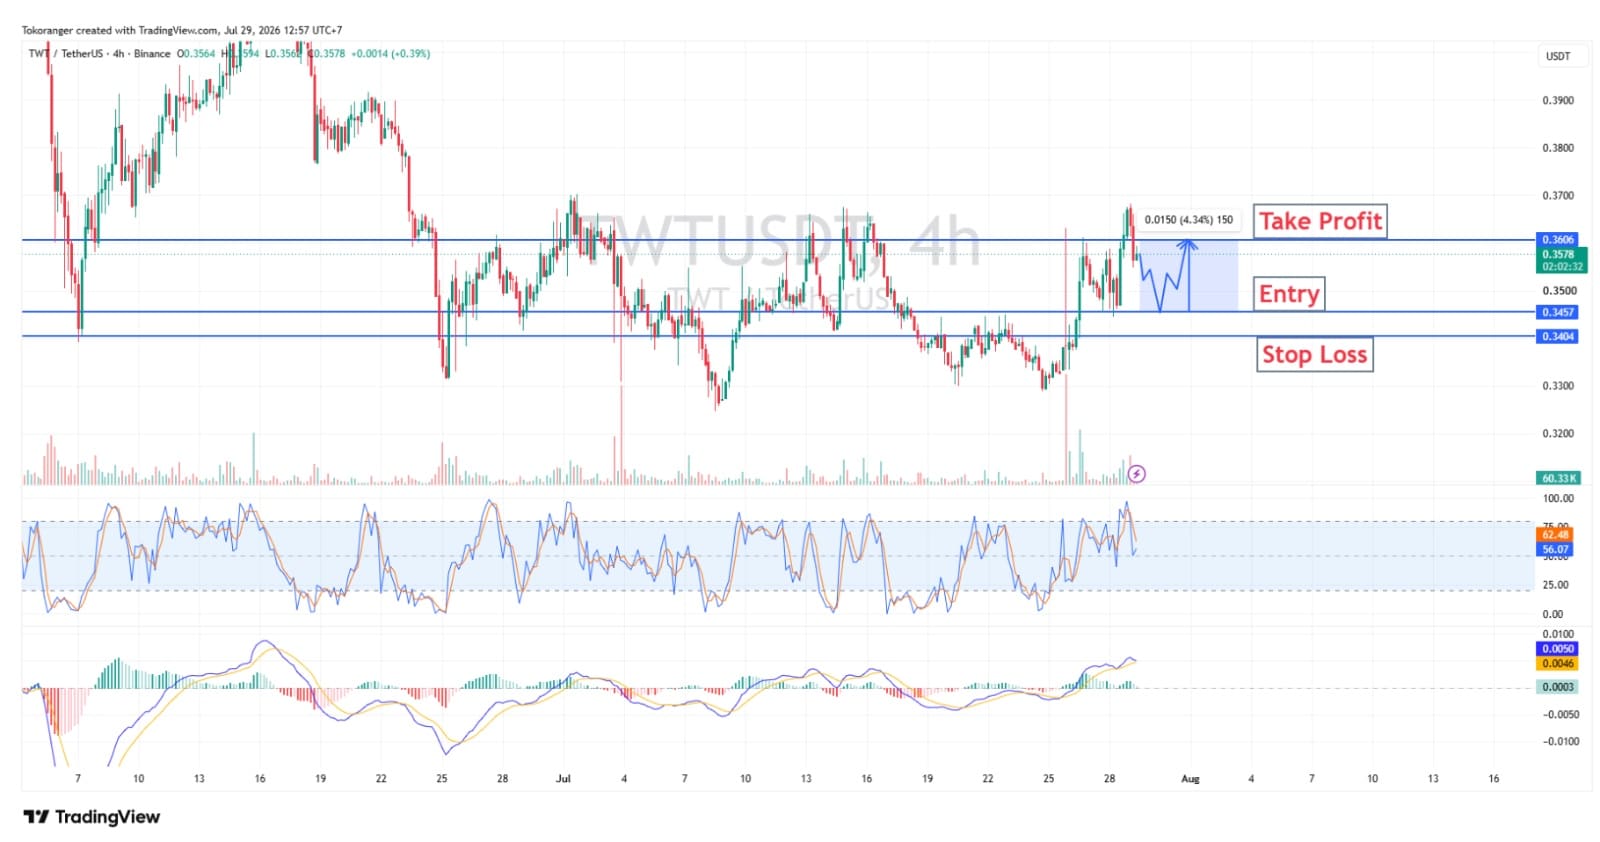The height and width of the screenshot is (842, 1600).
Task: Select the +0.0014 (+0.39%) change value
Action: 390,54
